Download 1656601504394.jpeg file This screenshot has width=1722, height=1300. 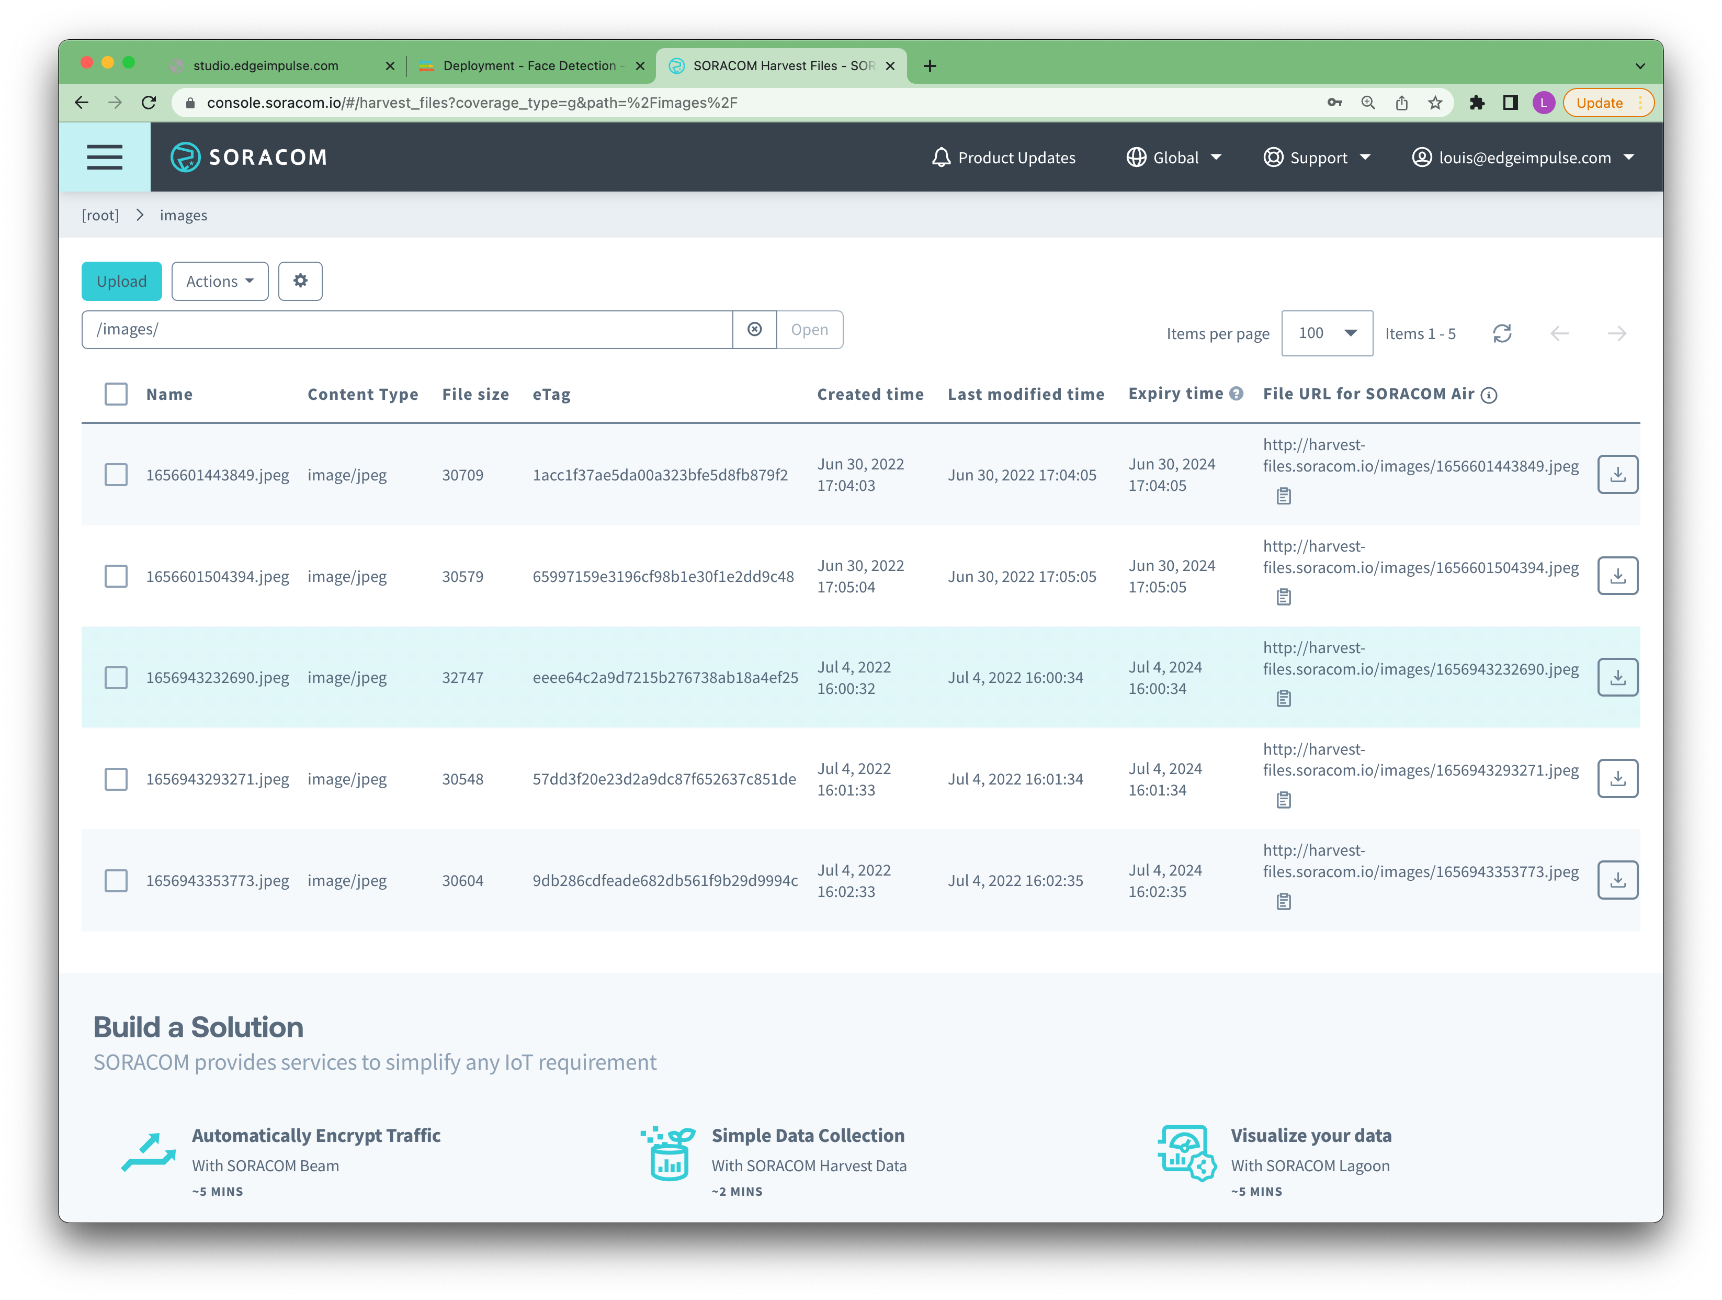[x=1618, y=576]
